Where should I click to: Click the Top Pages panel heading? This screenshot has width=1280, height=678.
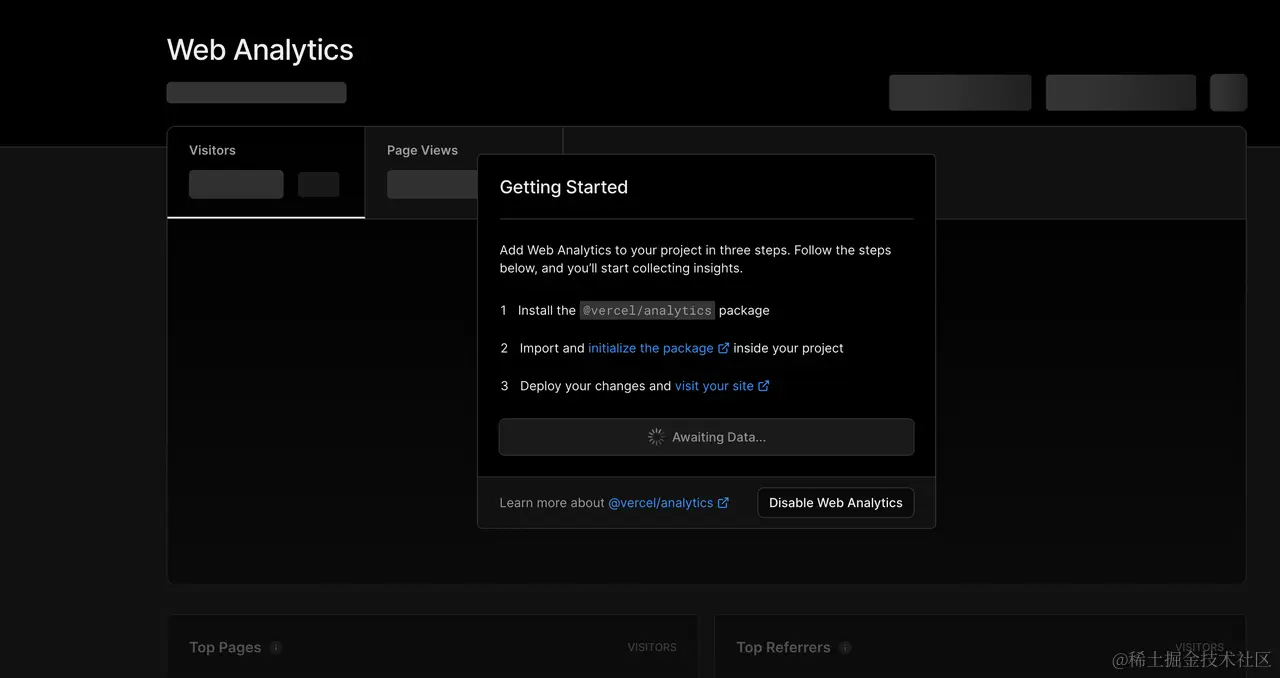pyautogui.click(x=225, y=647)
